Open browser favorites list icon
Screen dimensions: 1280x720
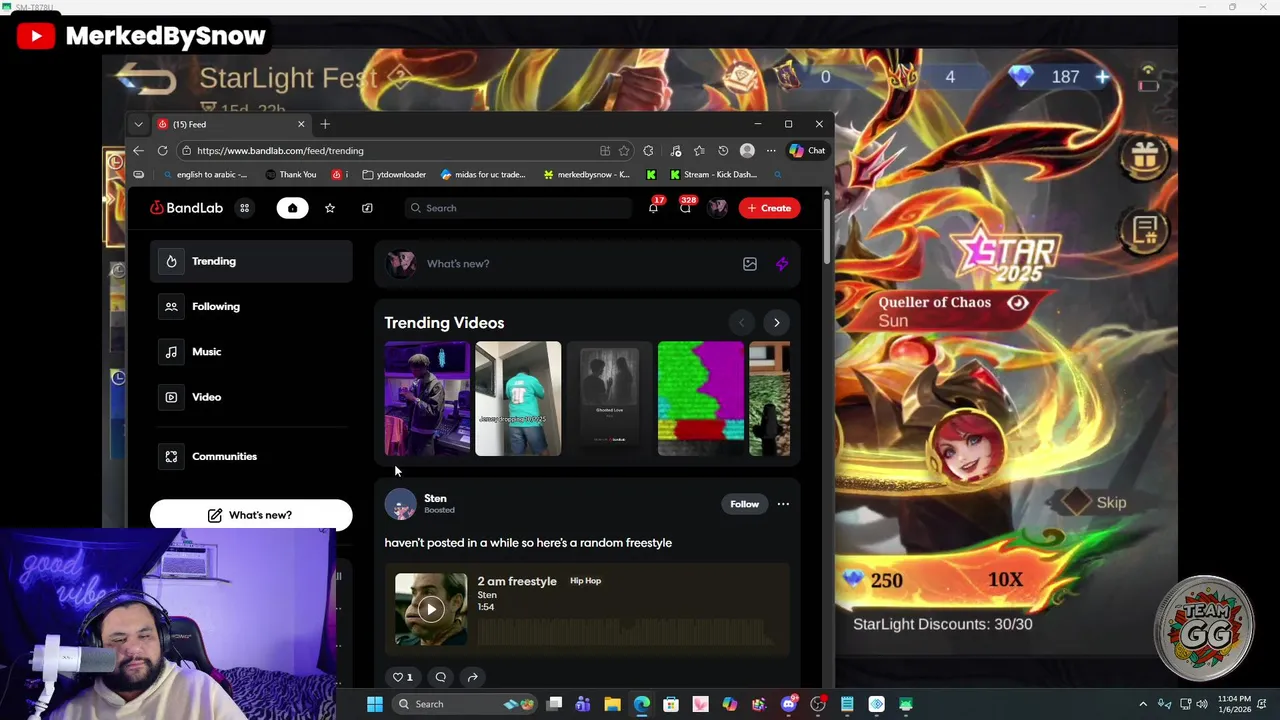699,151
